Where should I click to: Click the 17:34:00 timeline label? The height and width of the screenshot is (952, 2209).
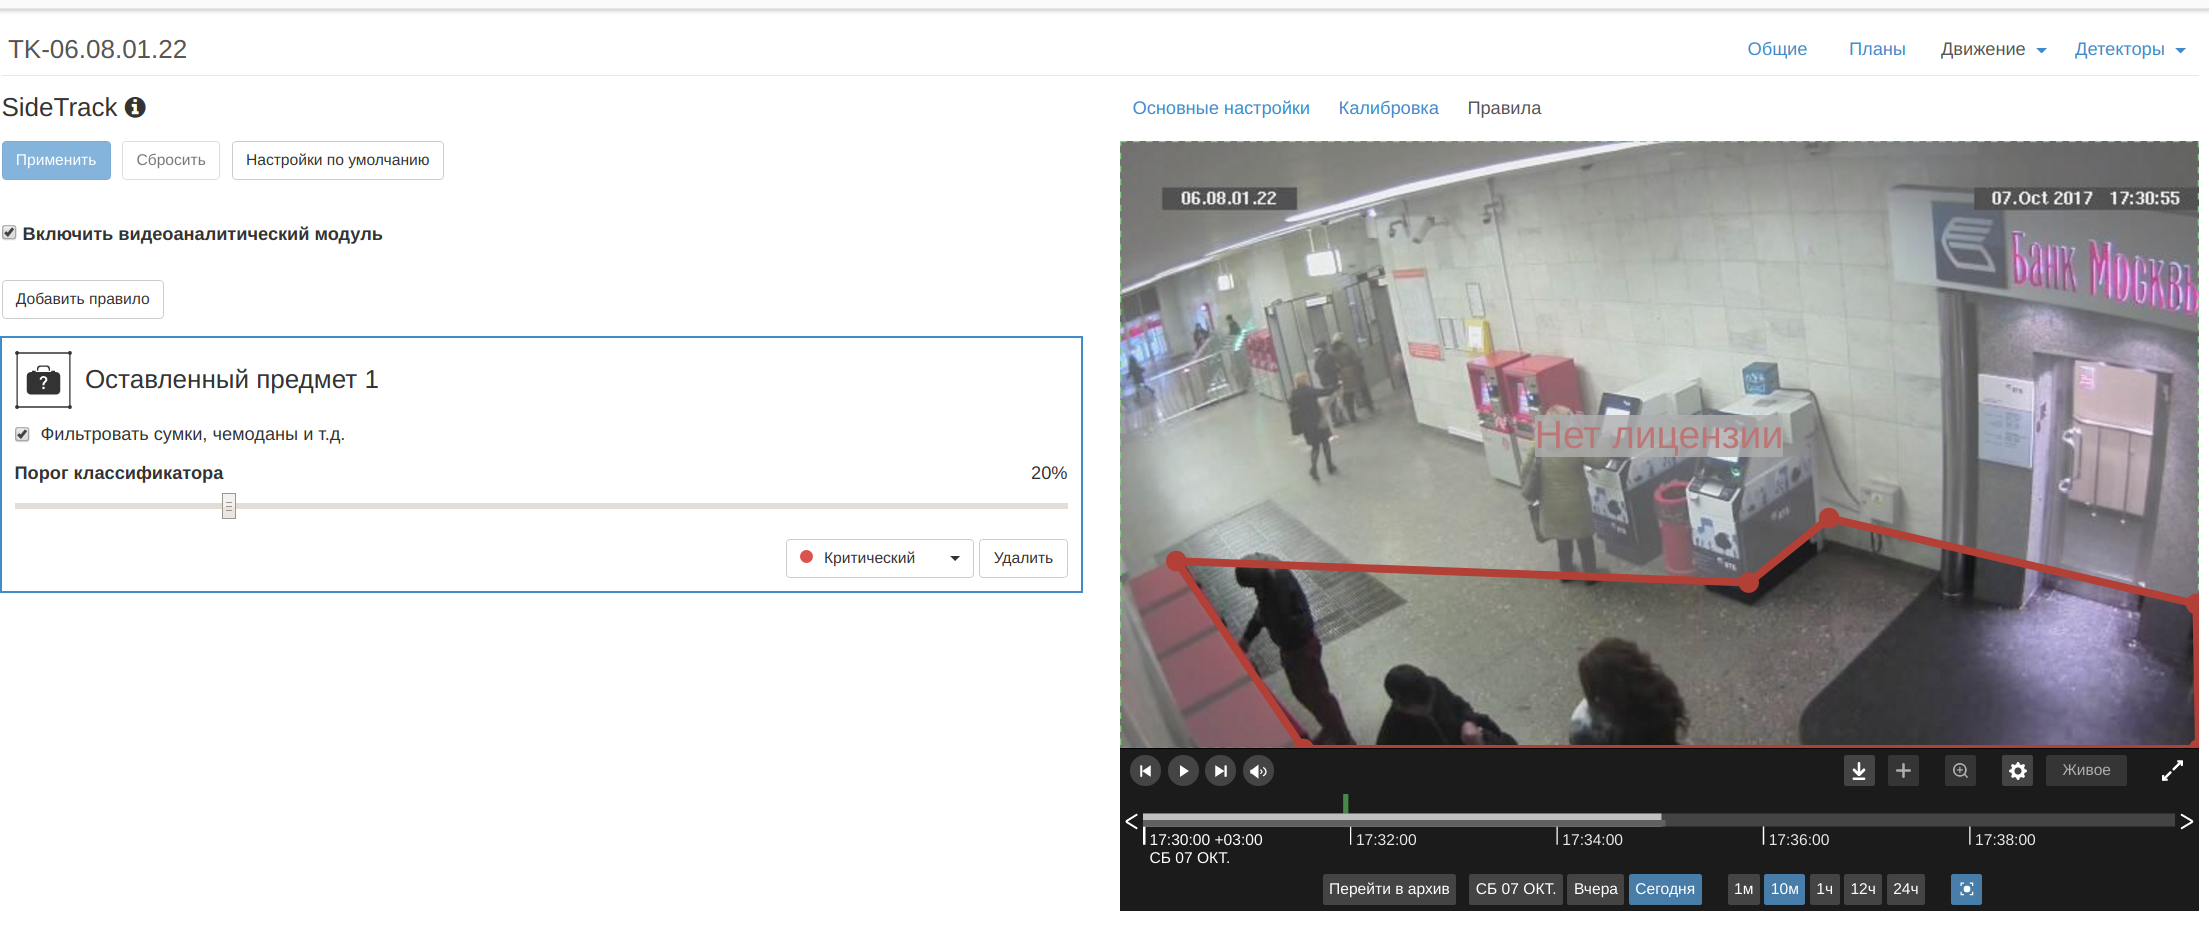1592,840
